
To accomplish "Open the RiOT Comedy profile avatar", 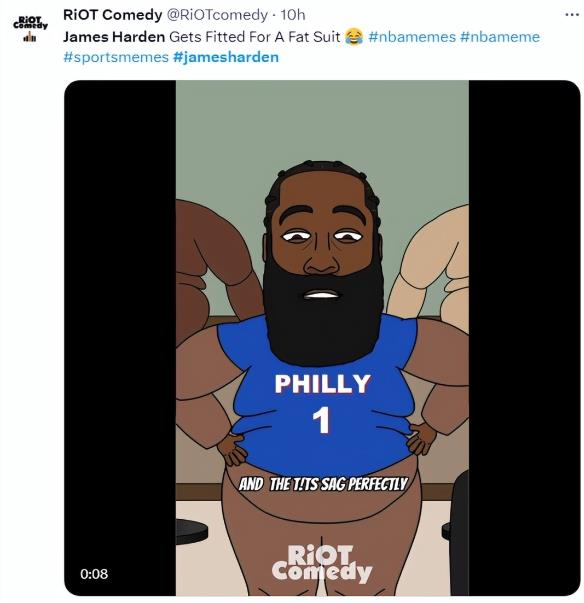I will [30, 28].
